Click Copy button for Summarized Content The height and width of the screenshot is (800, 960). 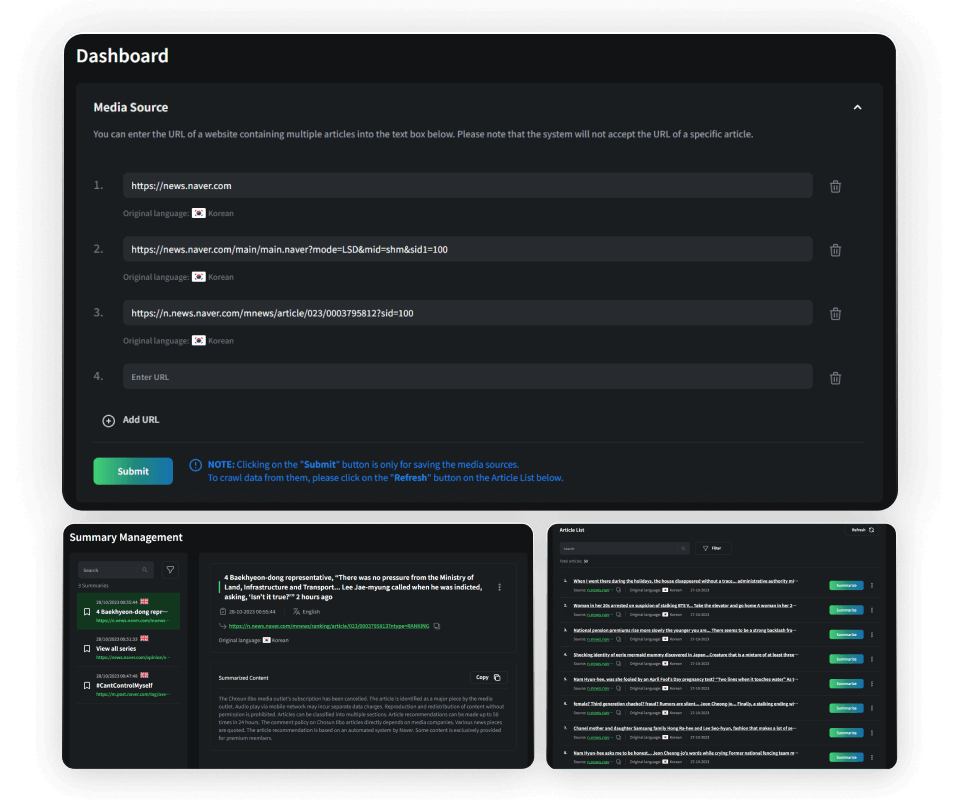point(488,677)
